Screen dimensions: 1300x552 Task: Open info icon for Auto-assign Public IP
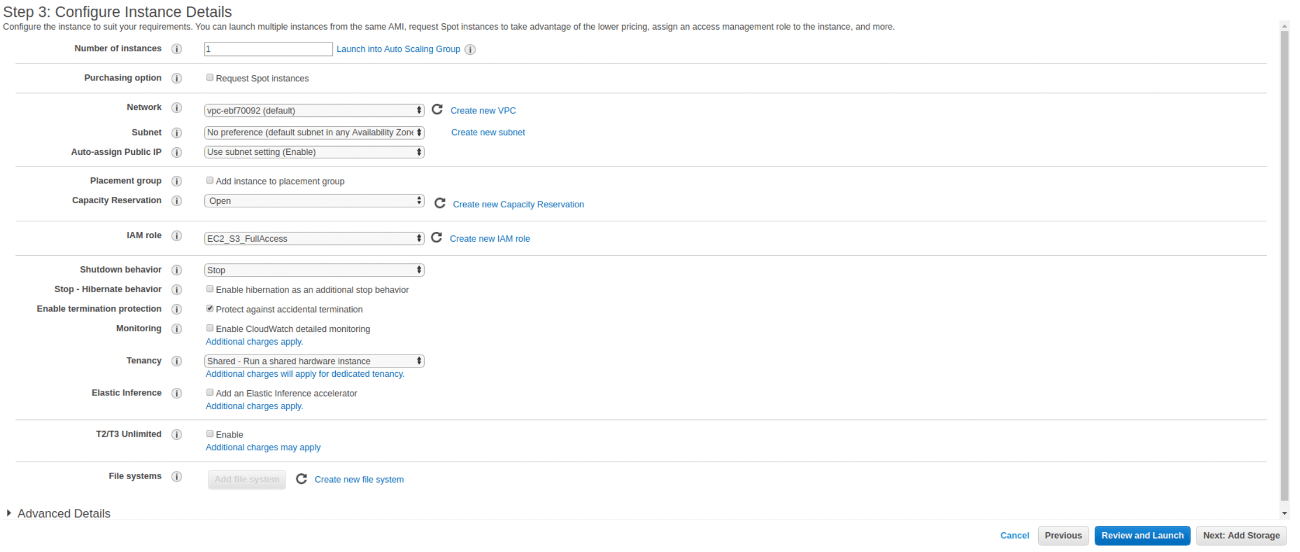click(x=177, y=153)
